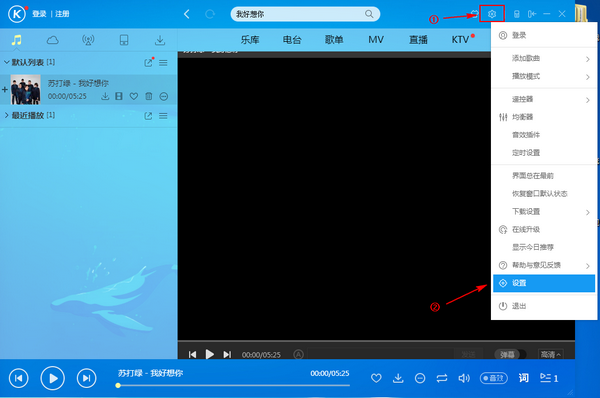Switch to mini mode icon
The image size is (600, 398).
532,14
